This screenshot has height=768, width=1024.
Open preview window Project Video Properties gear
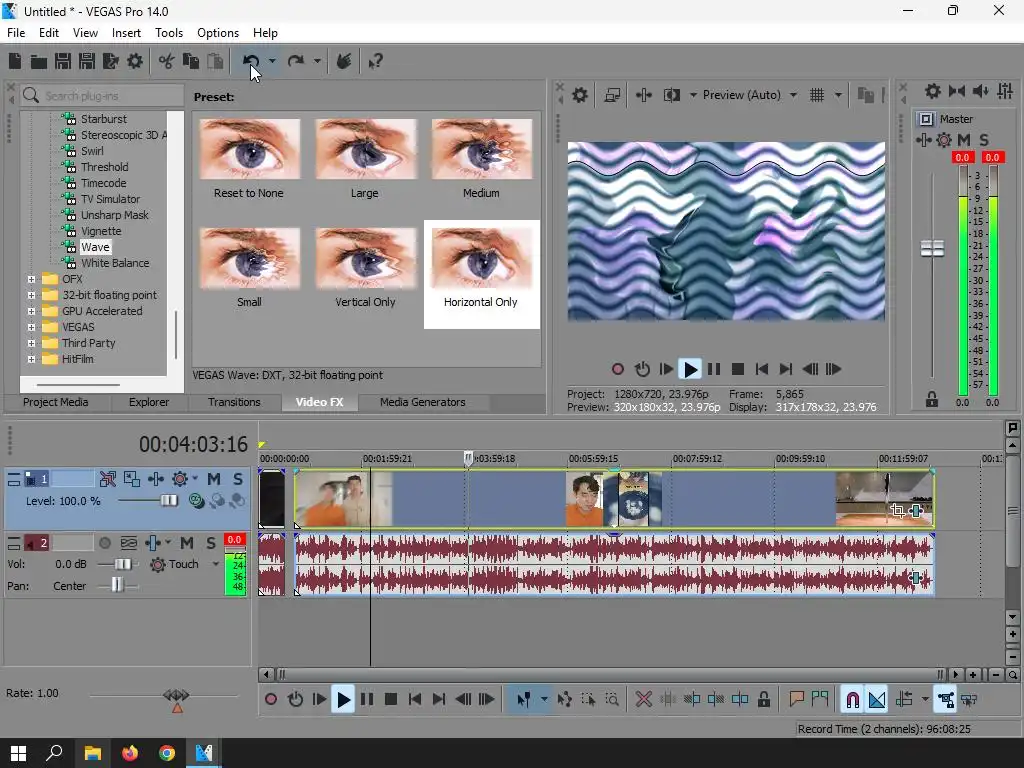579,95
